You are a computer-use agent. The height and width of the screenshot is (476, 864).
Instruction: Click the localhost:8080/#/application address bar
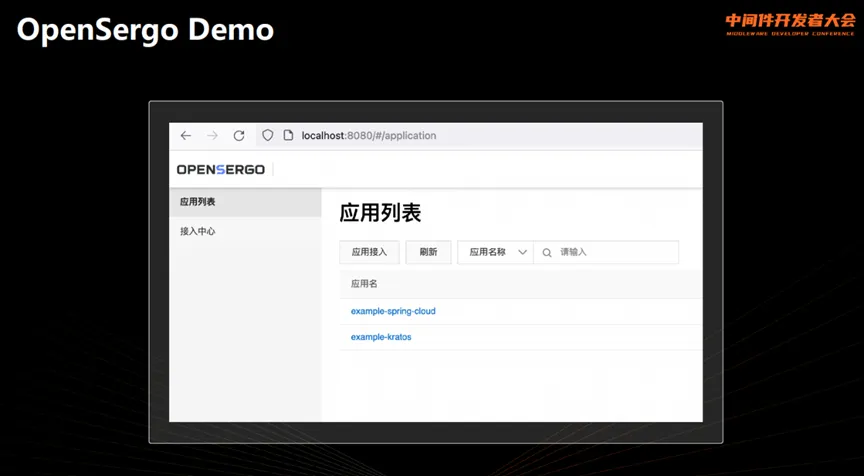click(479, 136)
